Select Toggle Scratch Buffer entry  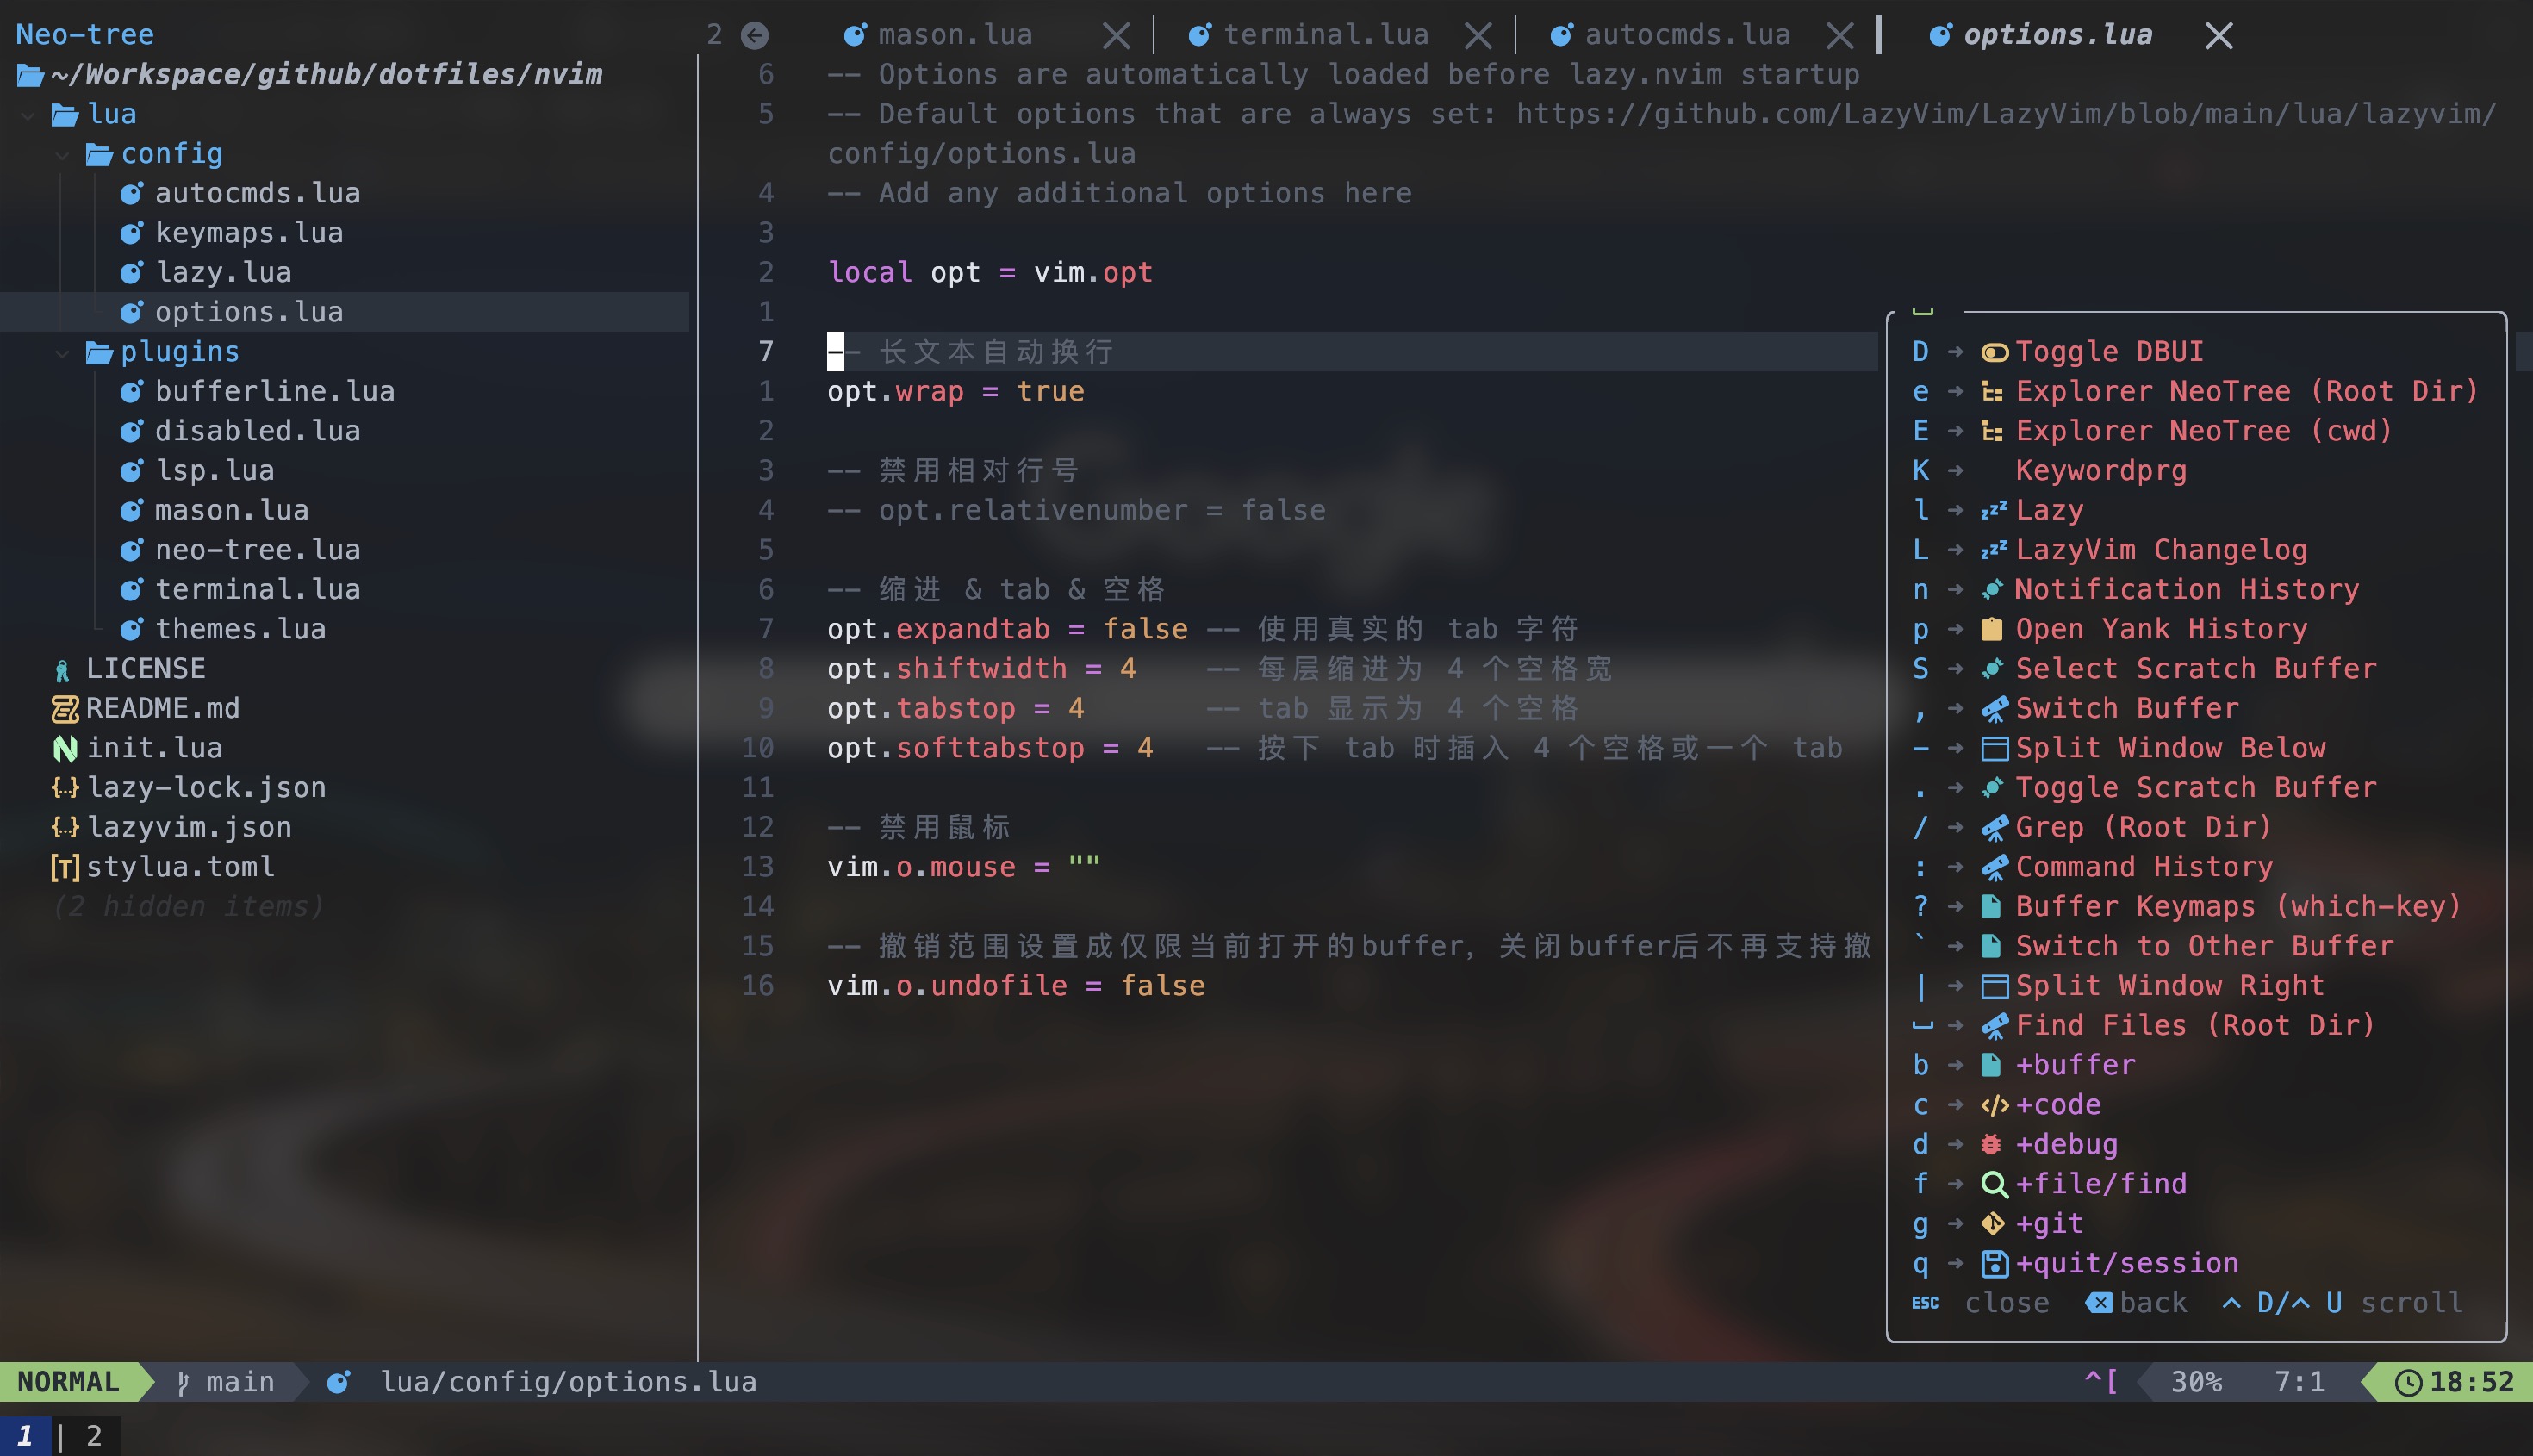(2195, 788)
